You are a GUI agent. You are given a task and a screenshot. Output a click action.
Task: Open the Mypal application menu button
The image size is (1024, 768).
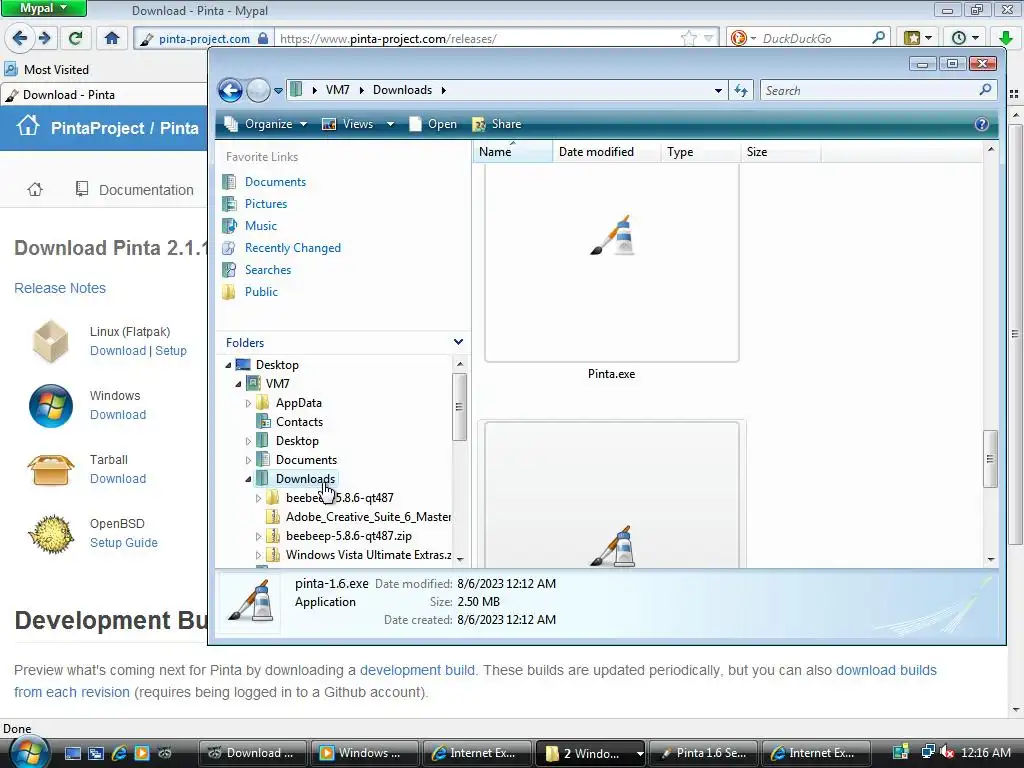coord(44,8)
